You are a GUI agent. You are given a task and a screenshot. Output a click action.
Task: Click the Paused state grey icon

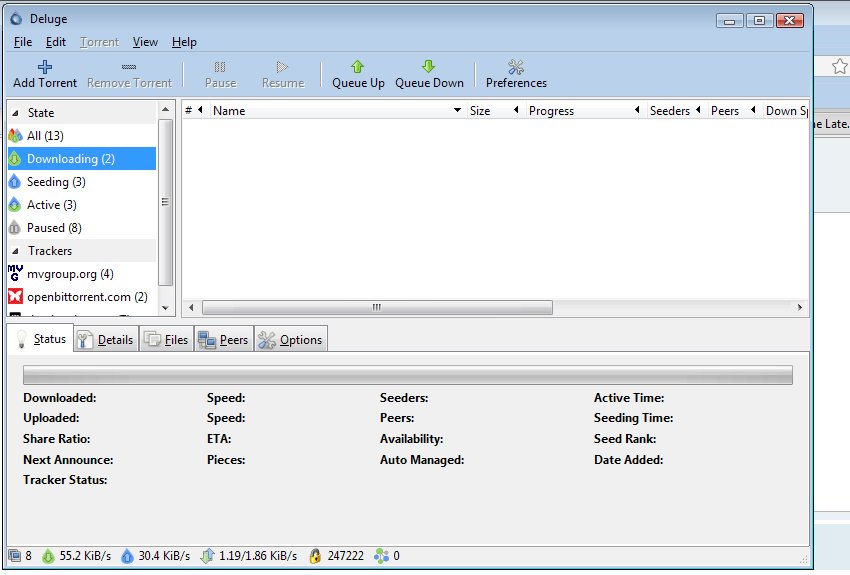point(15,228)
